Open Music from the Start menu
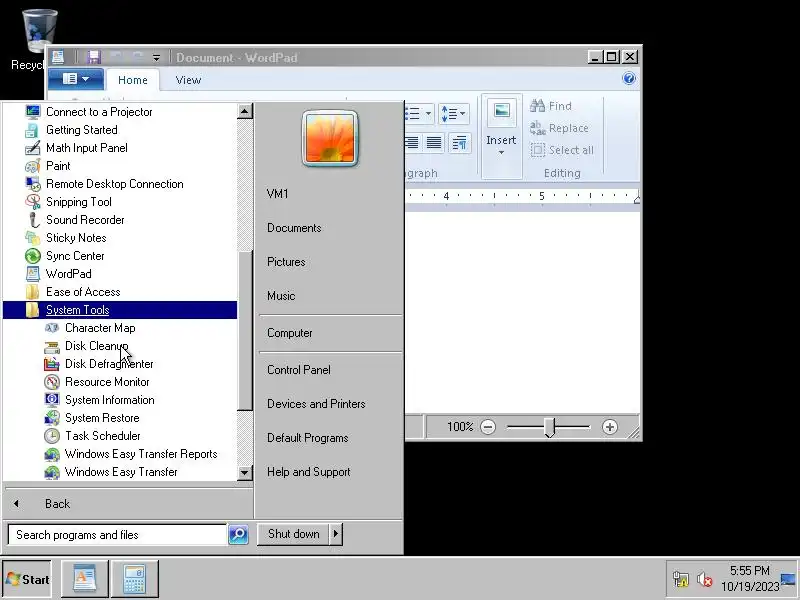Screen dimensions: 800x600 coord(281,296)
